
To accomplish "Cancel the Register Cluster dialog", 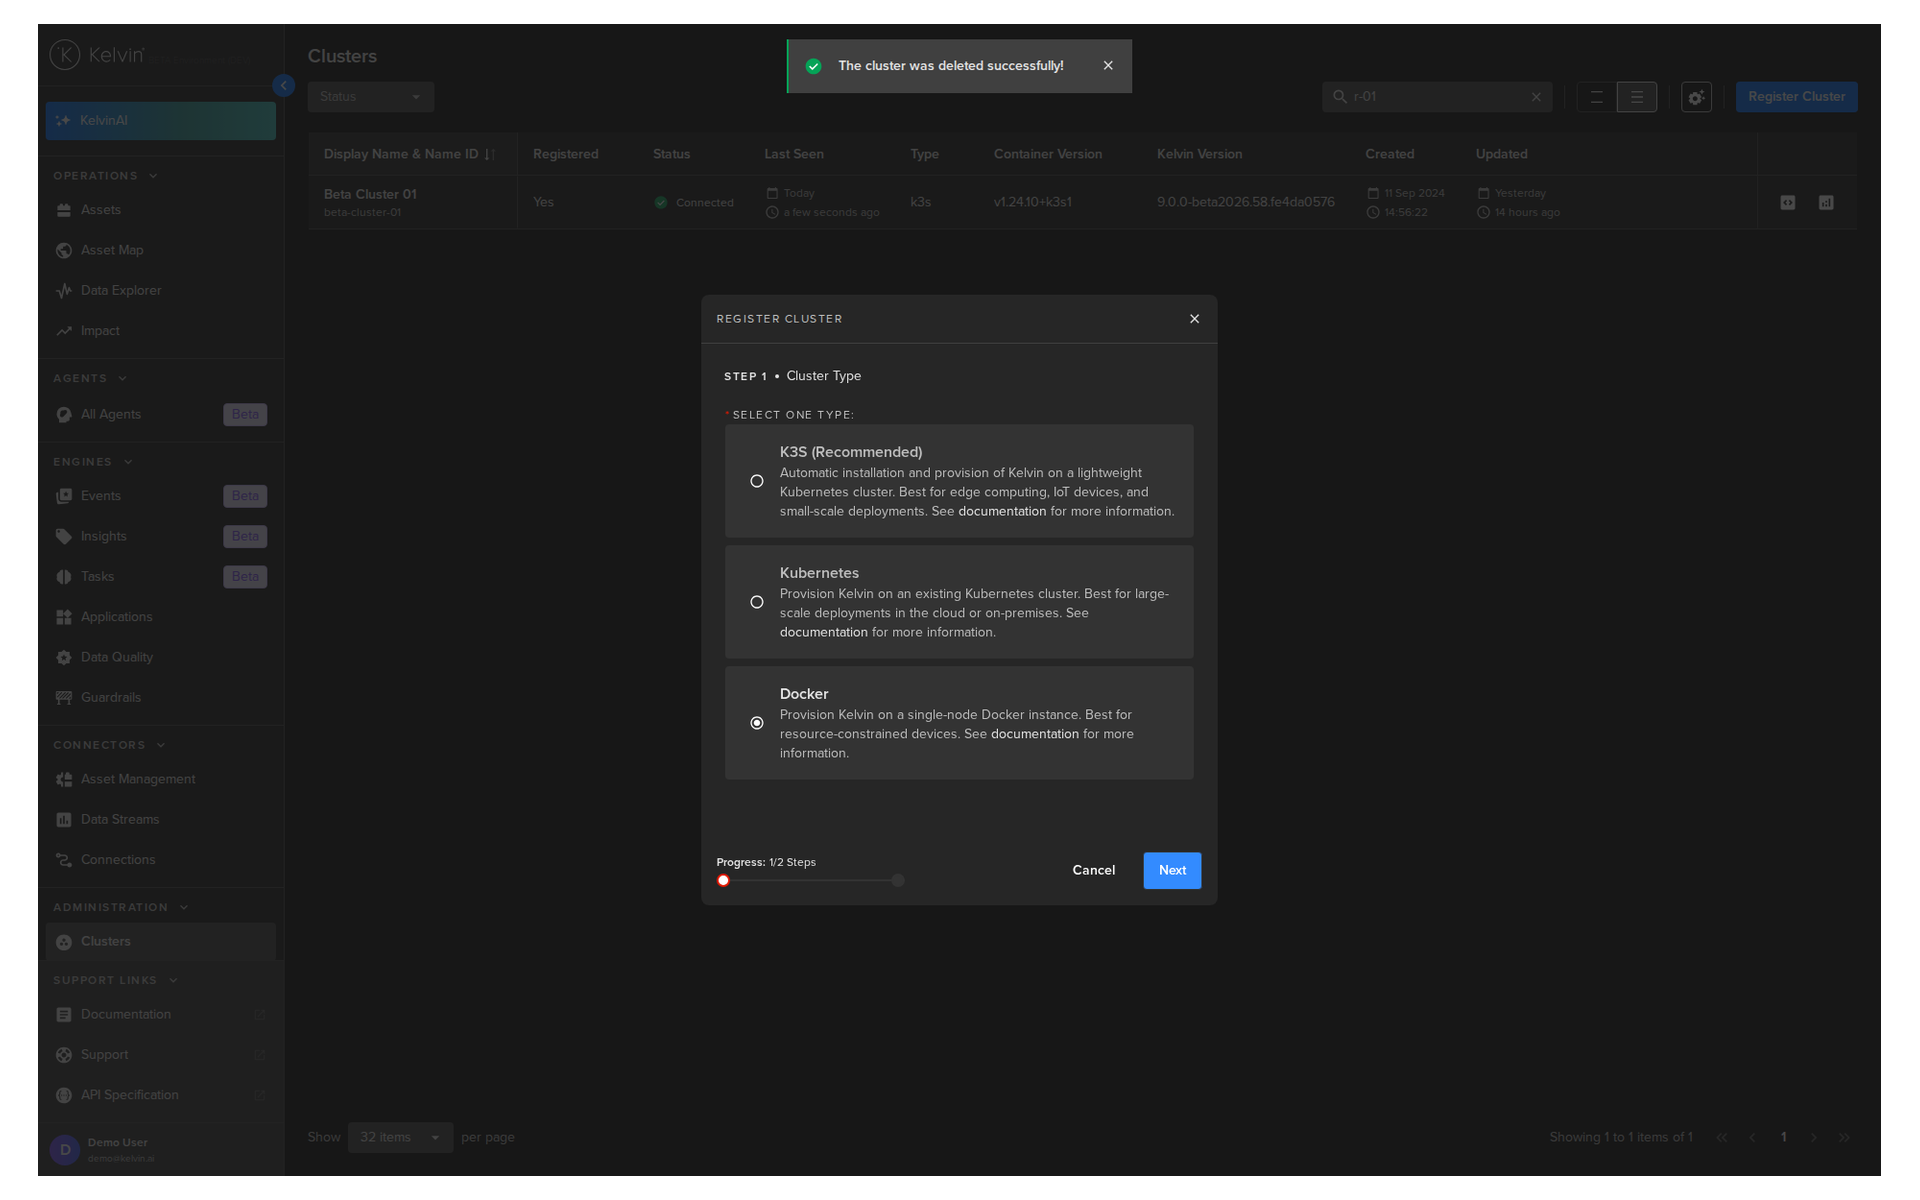I will (x=1093, y=870).
